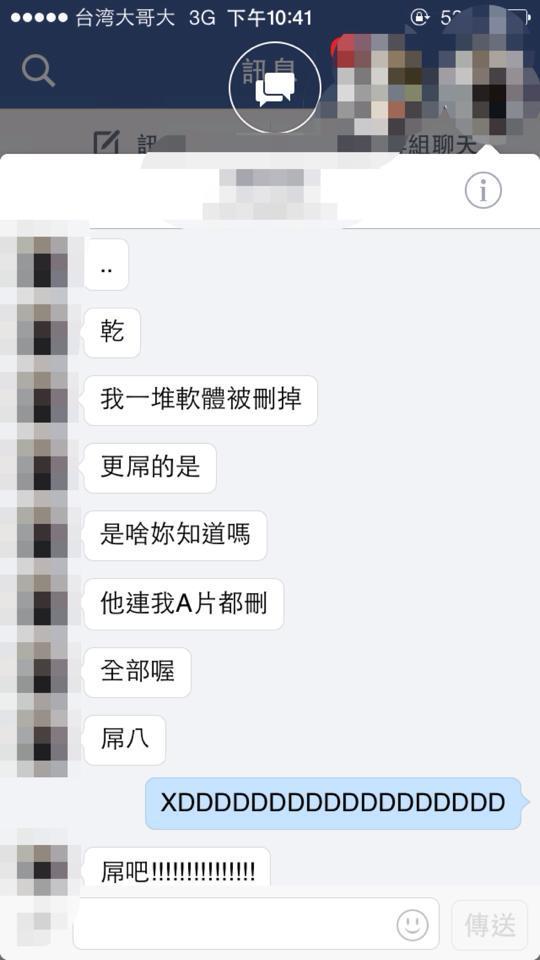Tap the XDDDD blue message bubble
Screen dimensions: 540x960
pyautogui.click(x=332, y=803)
